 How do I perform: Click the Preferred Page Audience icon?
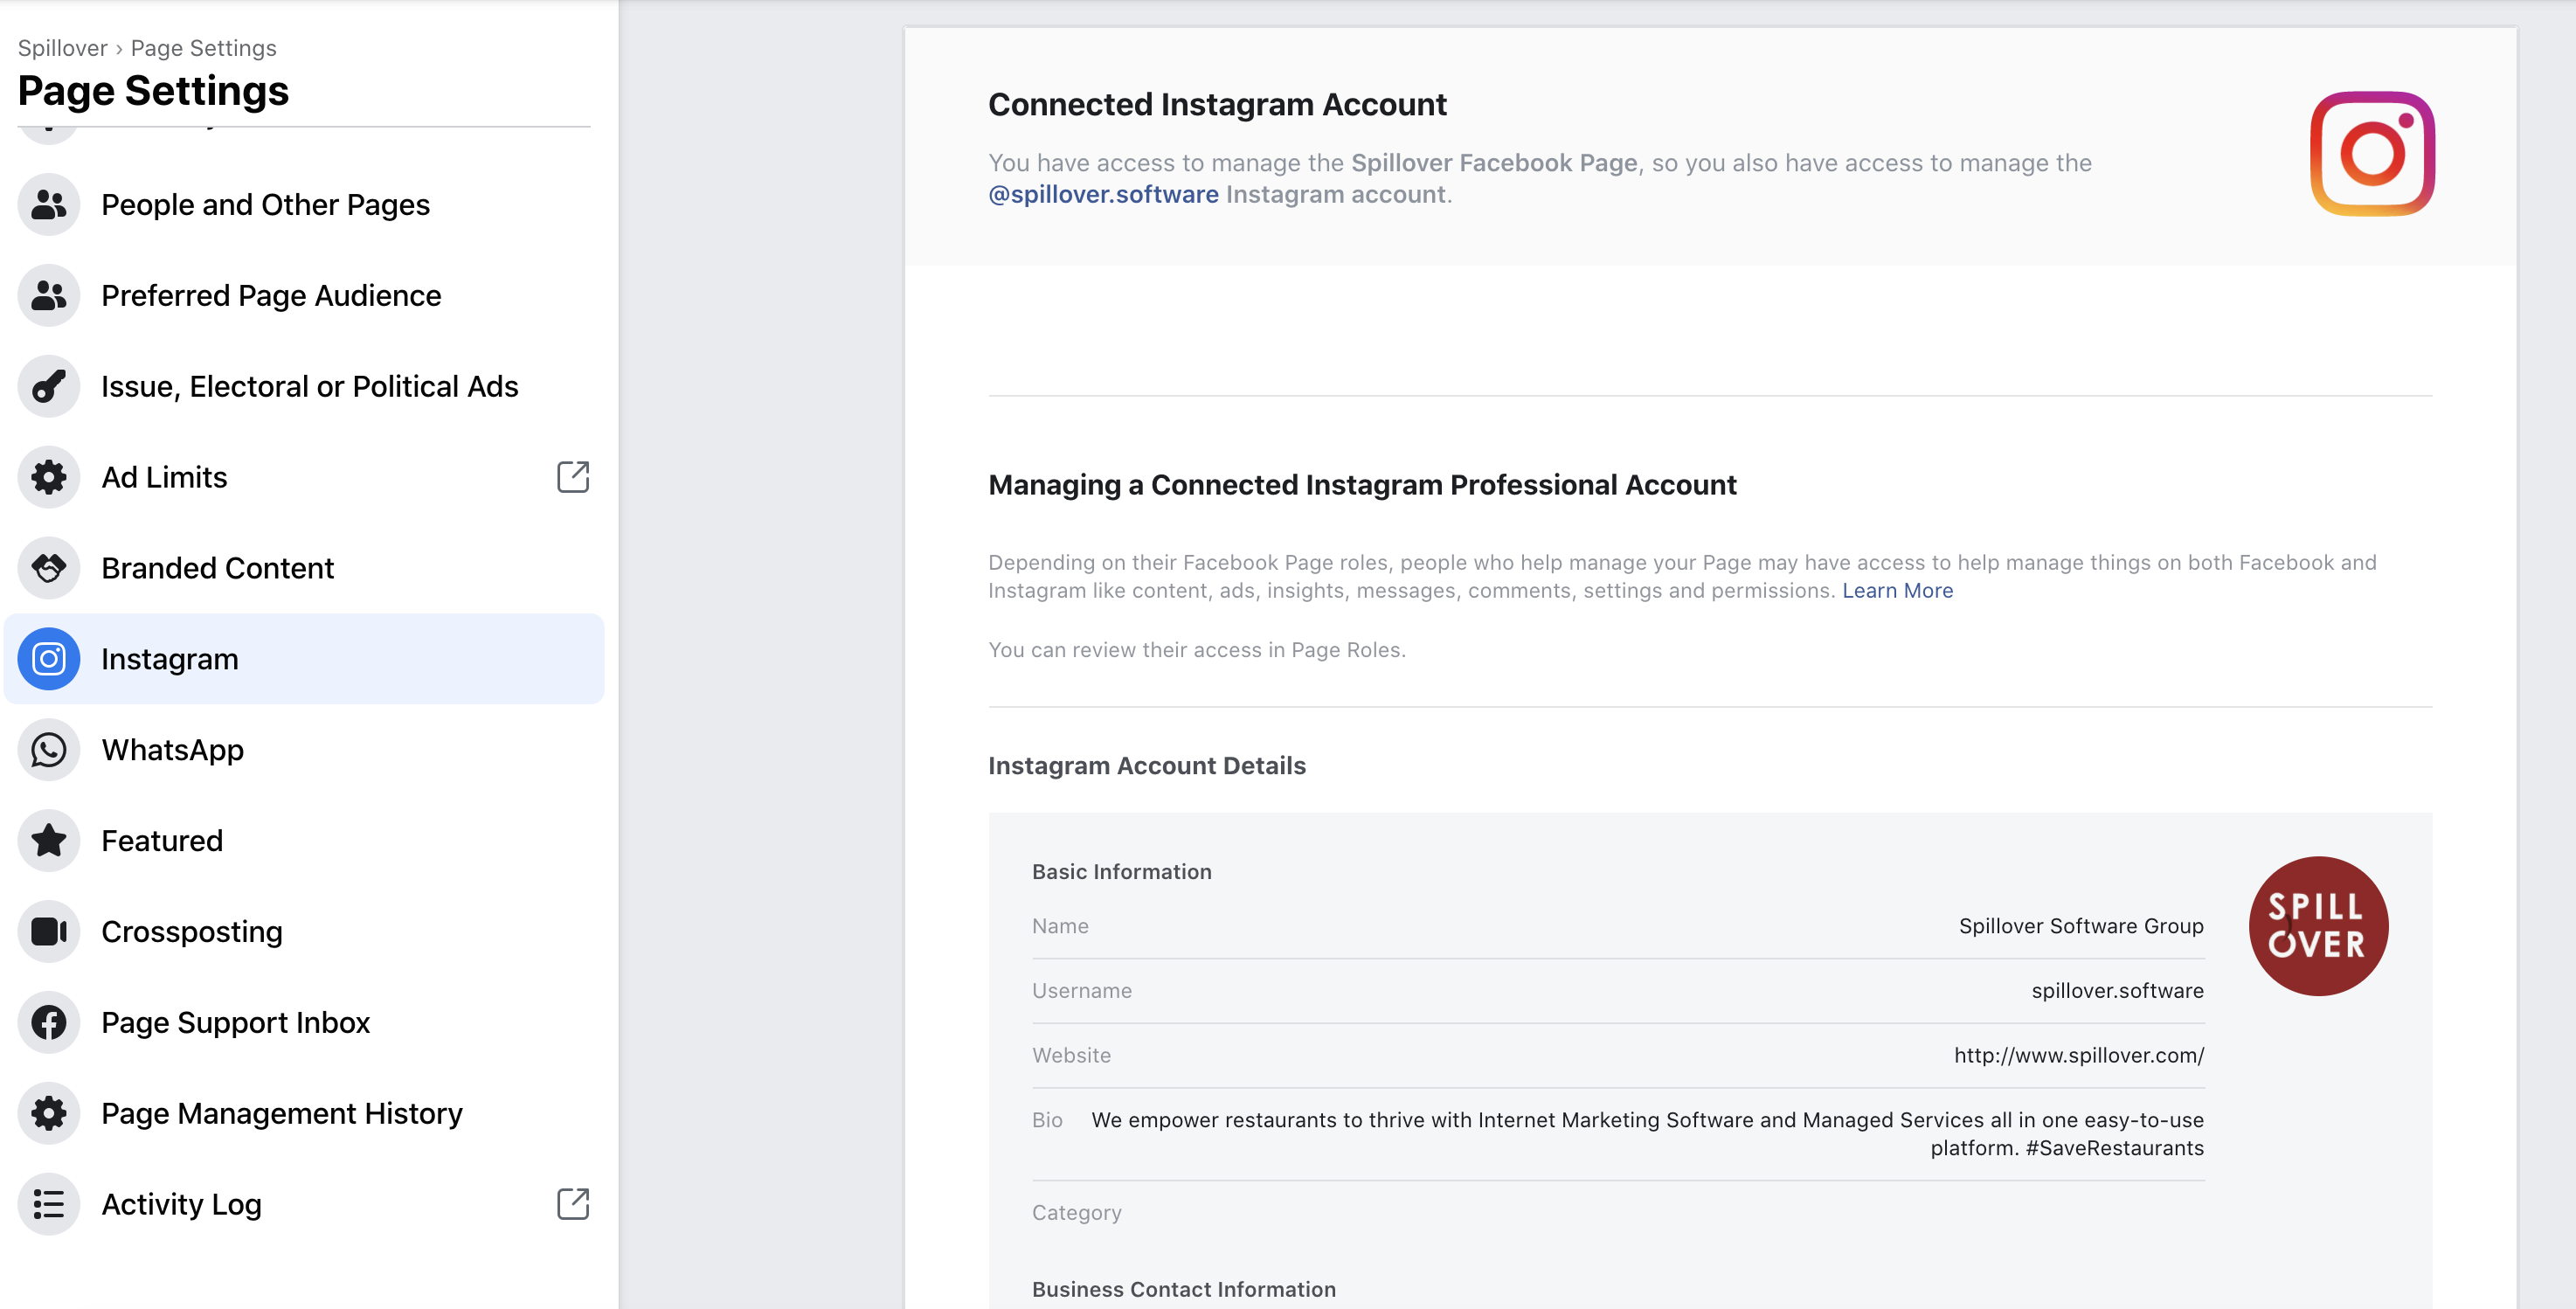click(48, 296)
